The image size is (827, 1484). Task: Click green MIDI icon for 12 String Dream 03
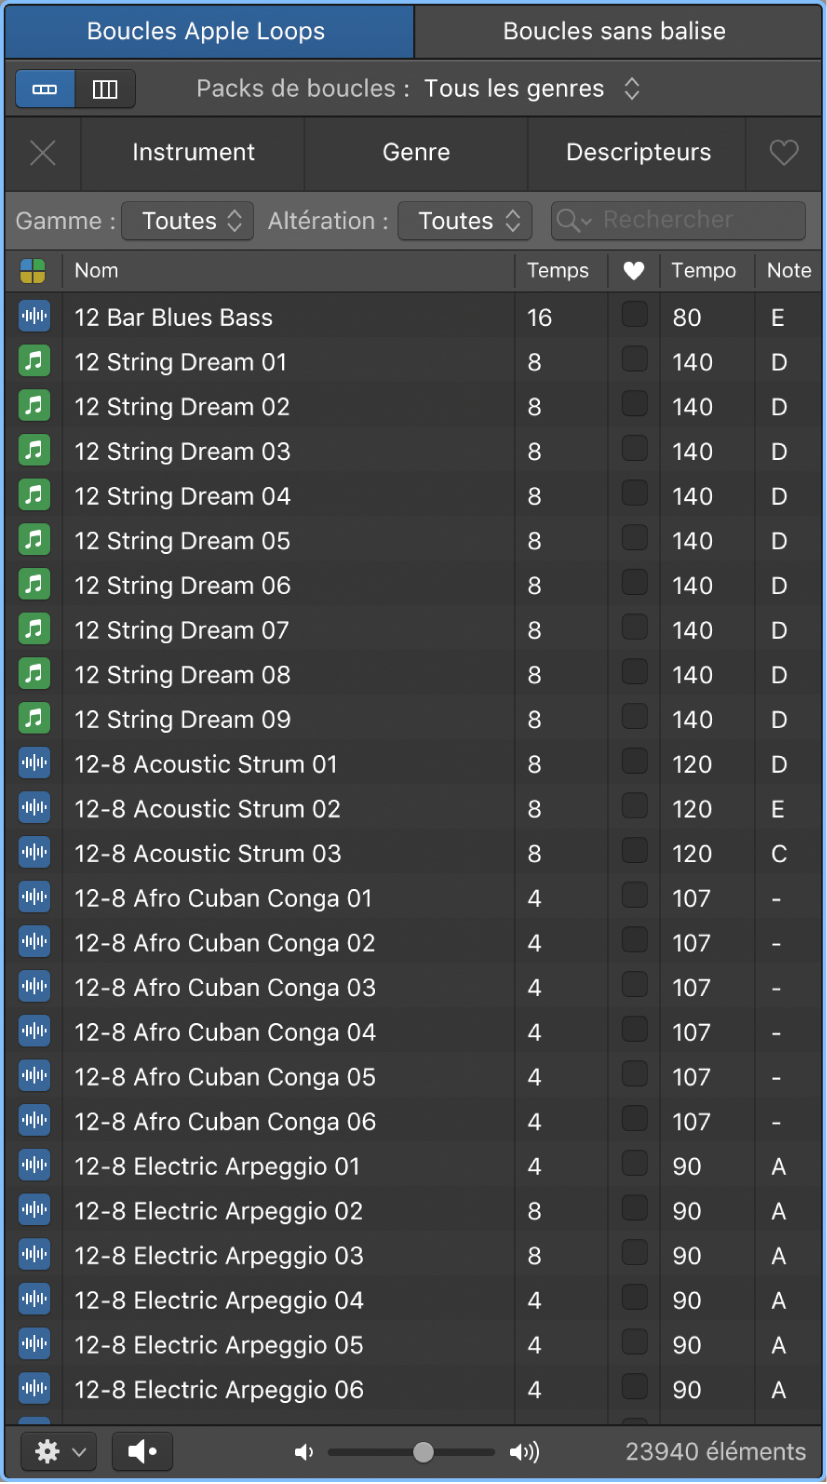34,451
